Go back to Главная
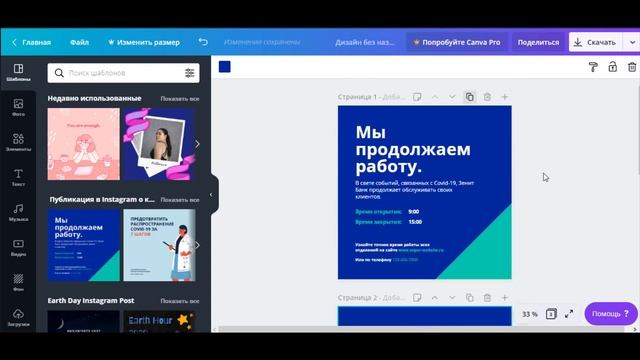 31,42
